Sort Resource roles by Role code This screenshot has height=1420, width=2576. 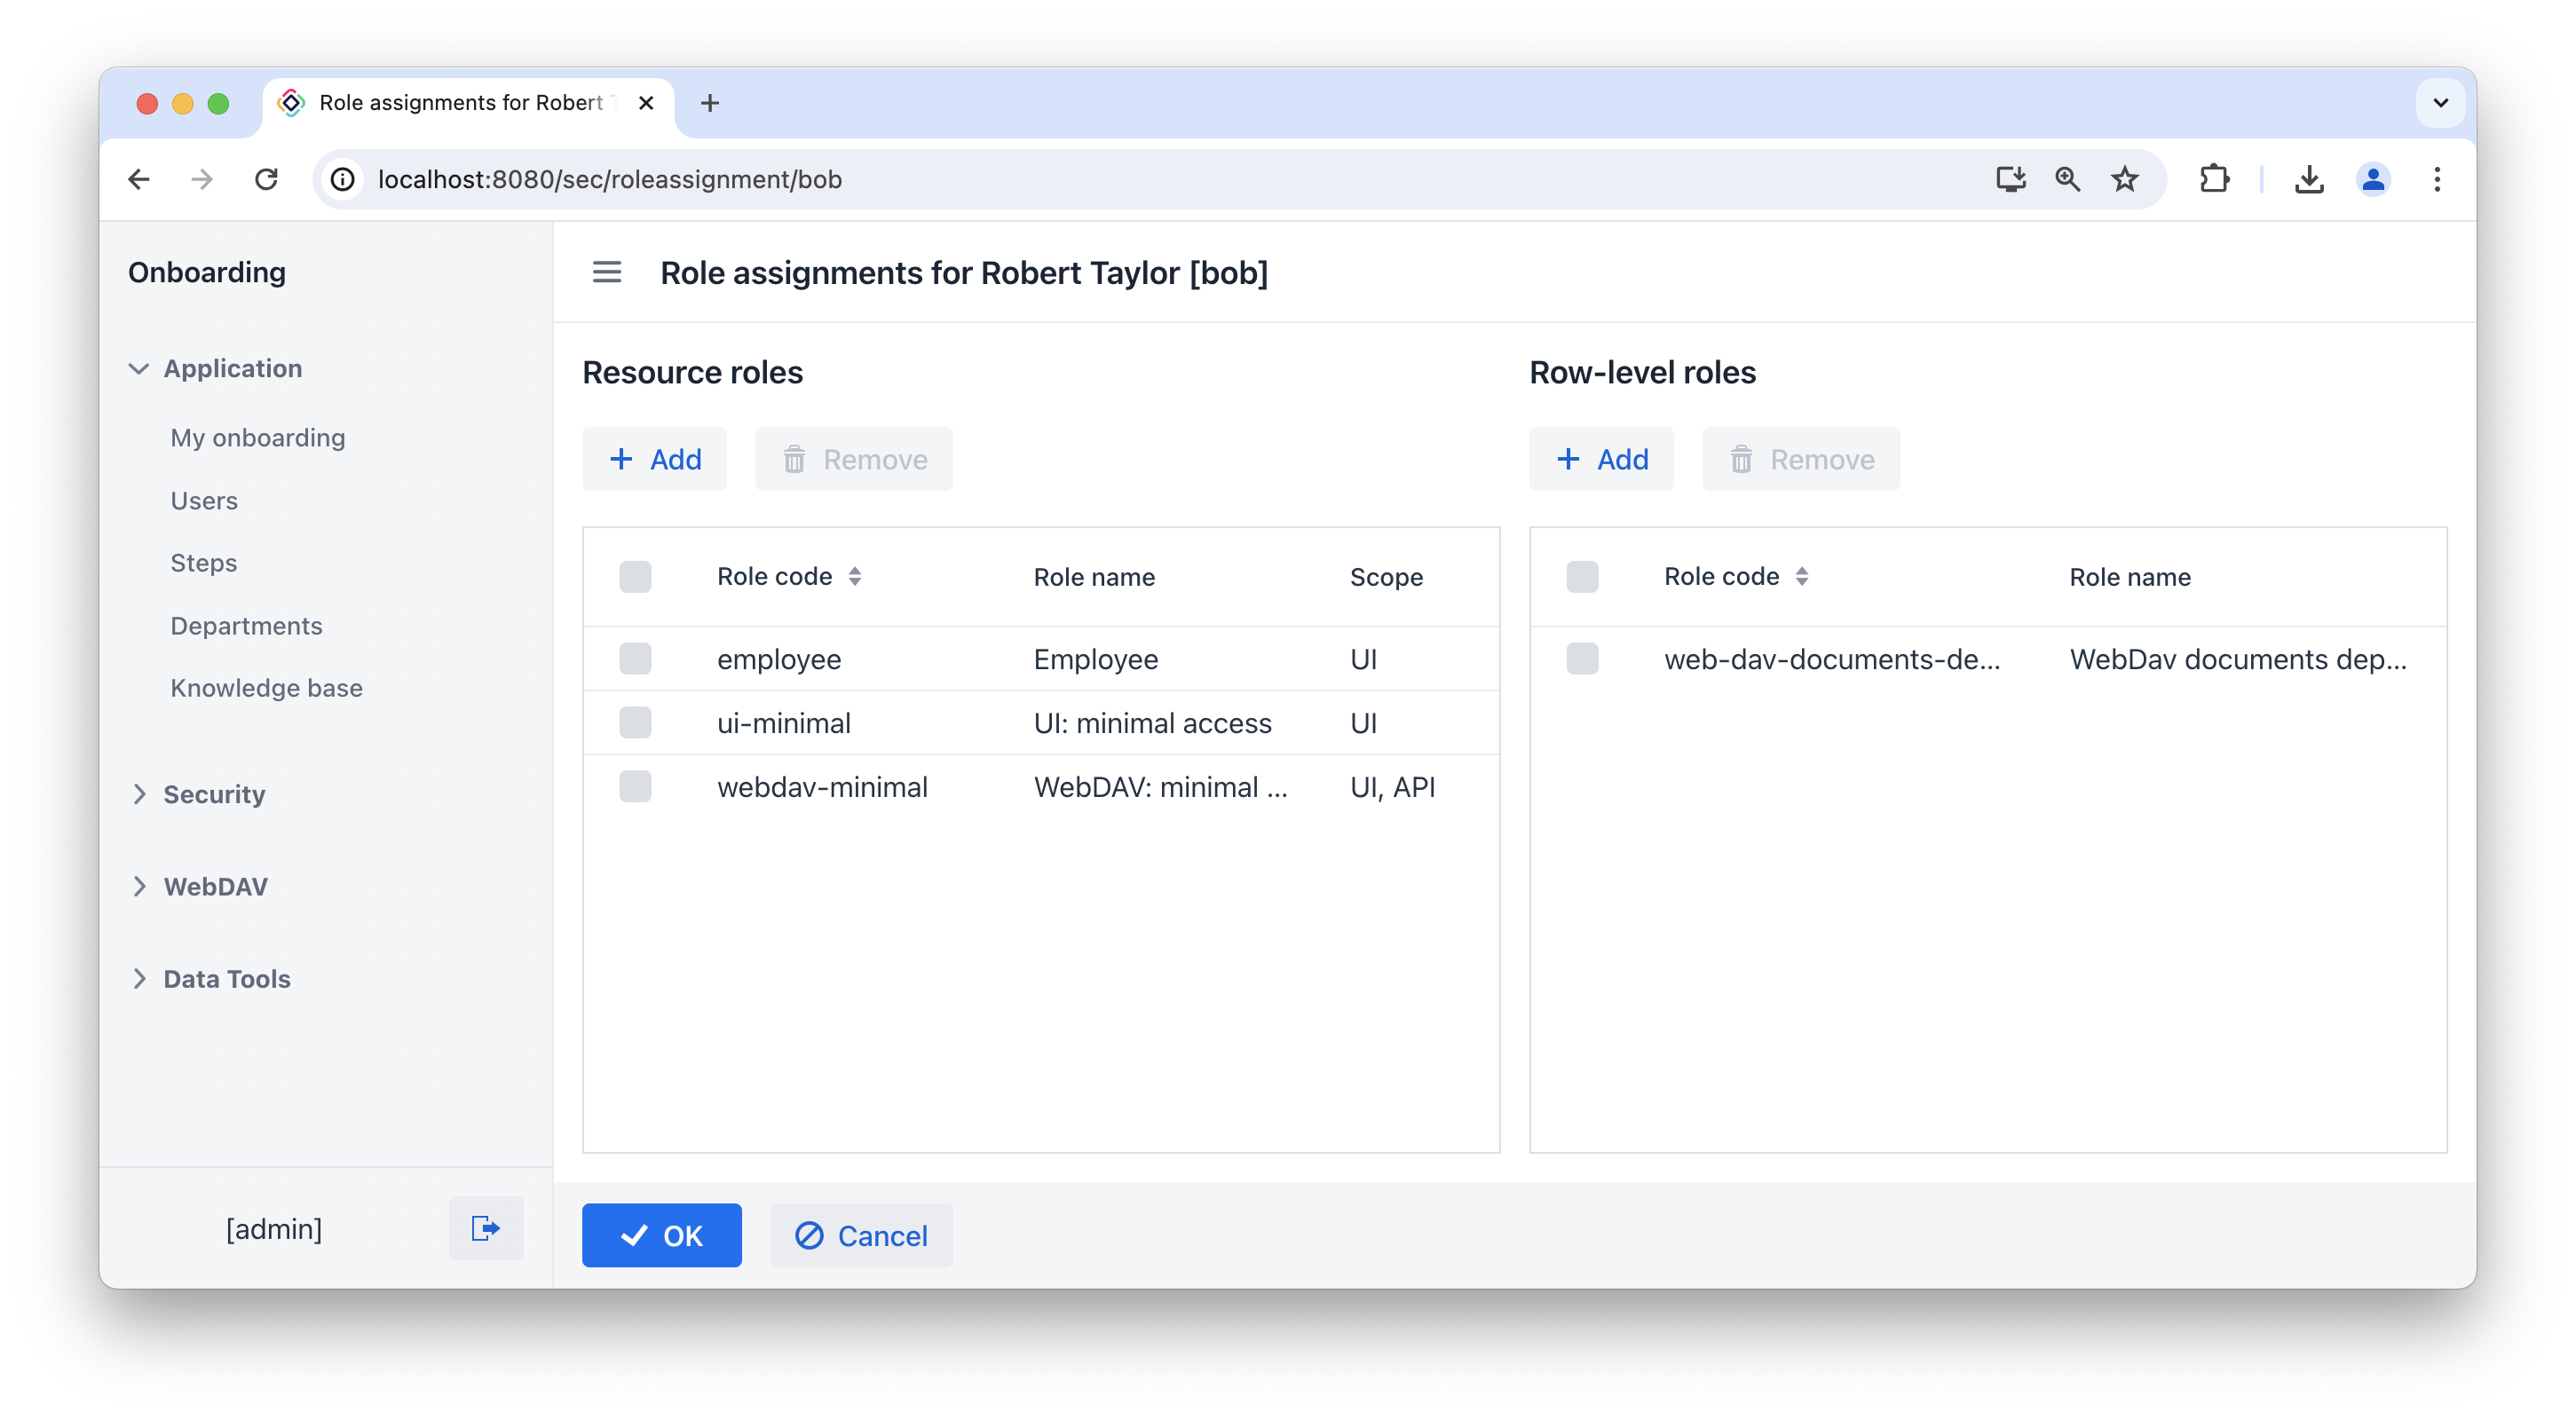854,576
